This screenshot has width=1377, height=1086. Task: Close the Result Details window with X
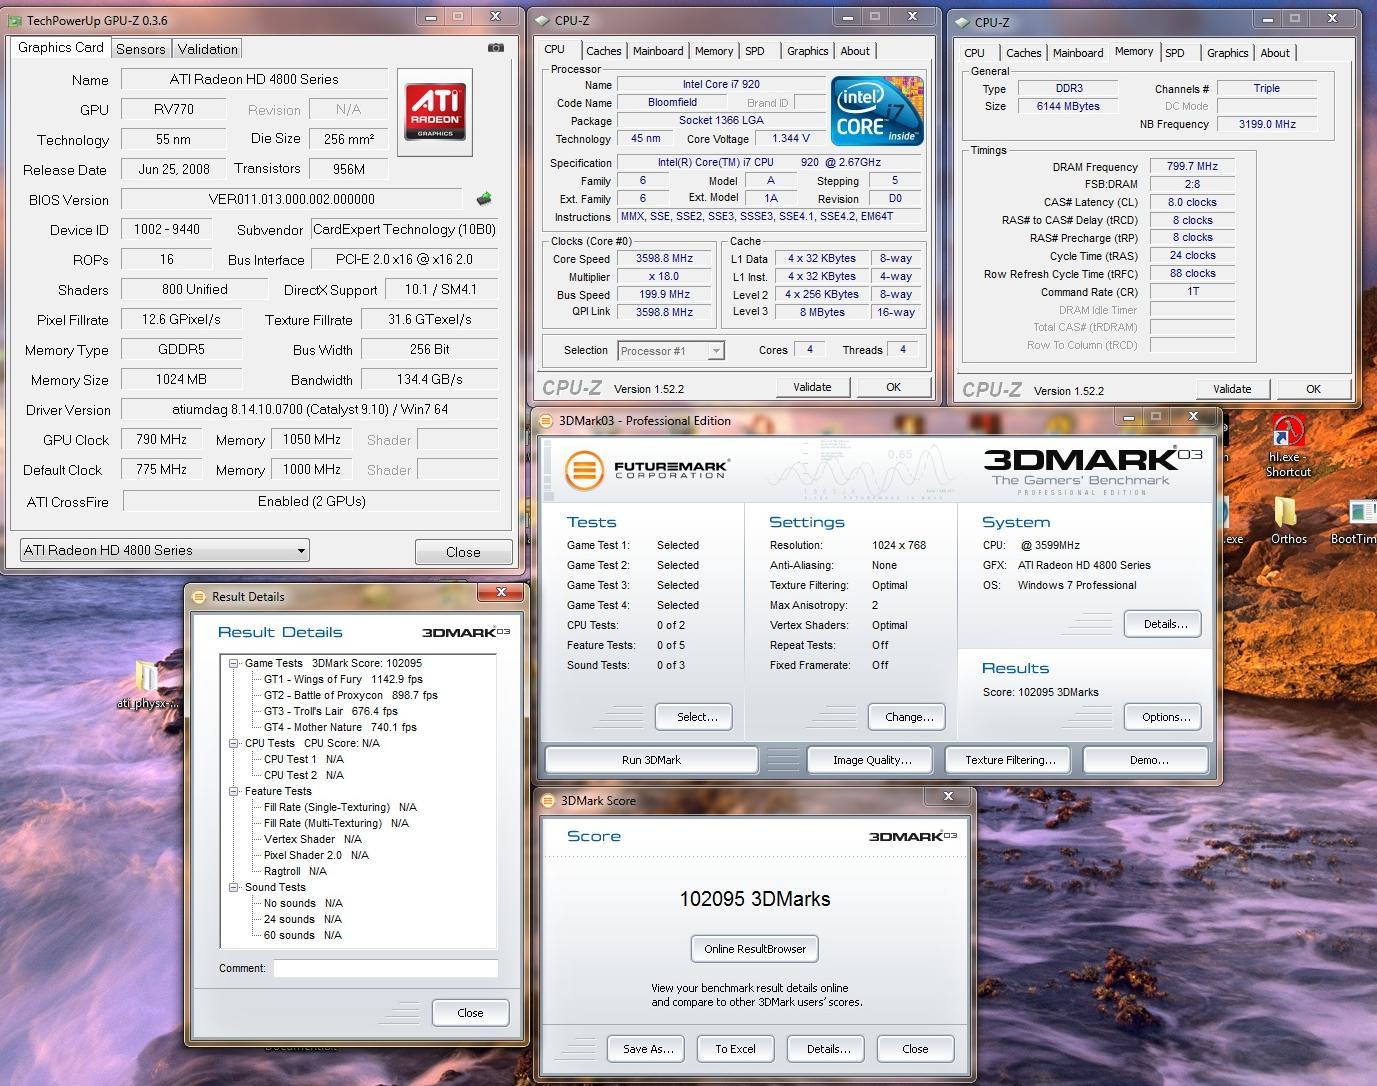point(500,593)
